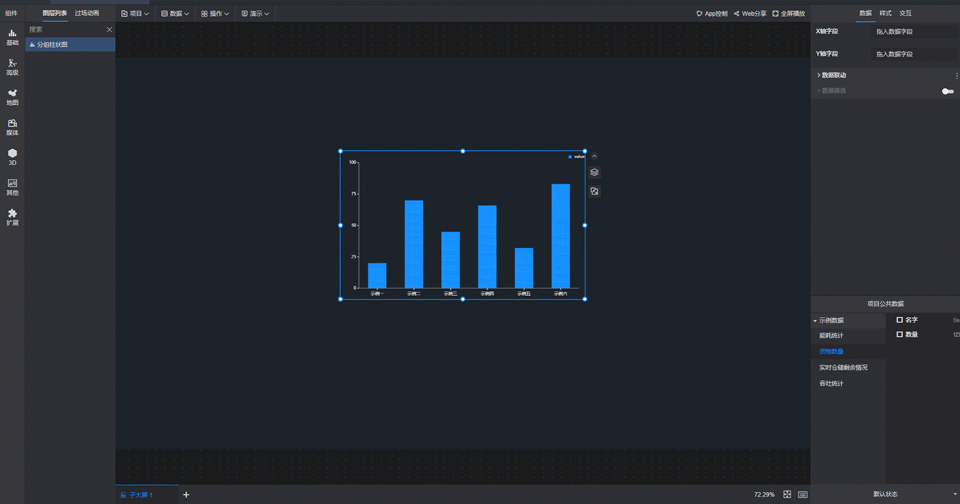Select the 实时仓储剩余情况 dataset

tap(843, 367)
